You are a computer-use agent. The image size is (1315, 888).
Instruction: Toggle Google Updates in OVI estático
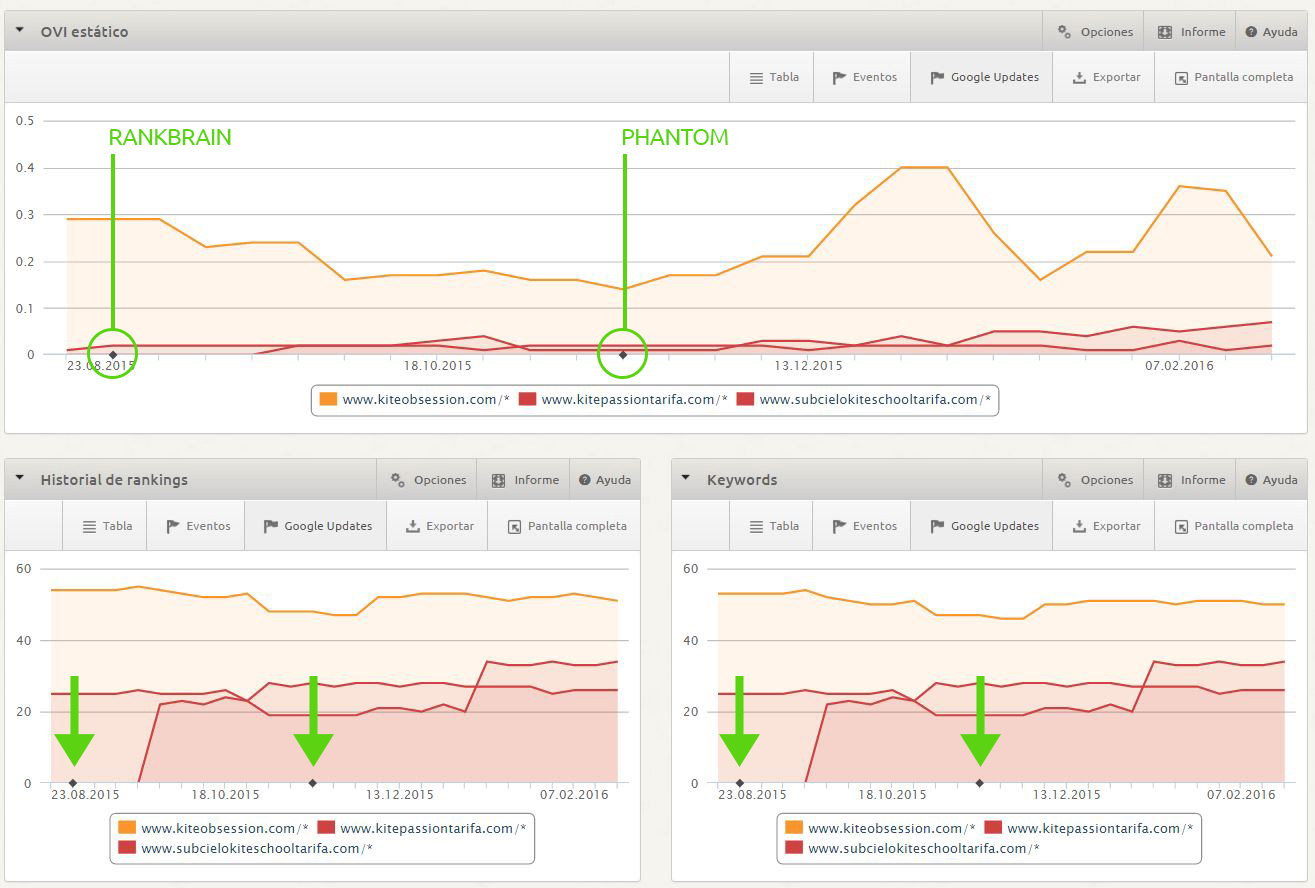pyautogui.click(x=983, y=77)
